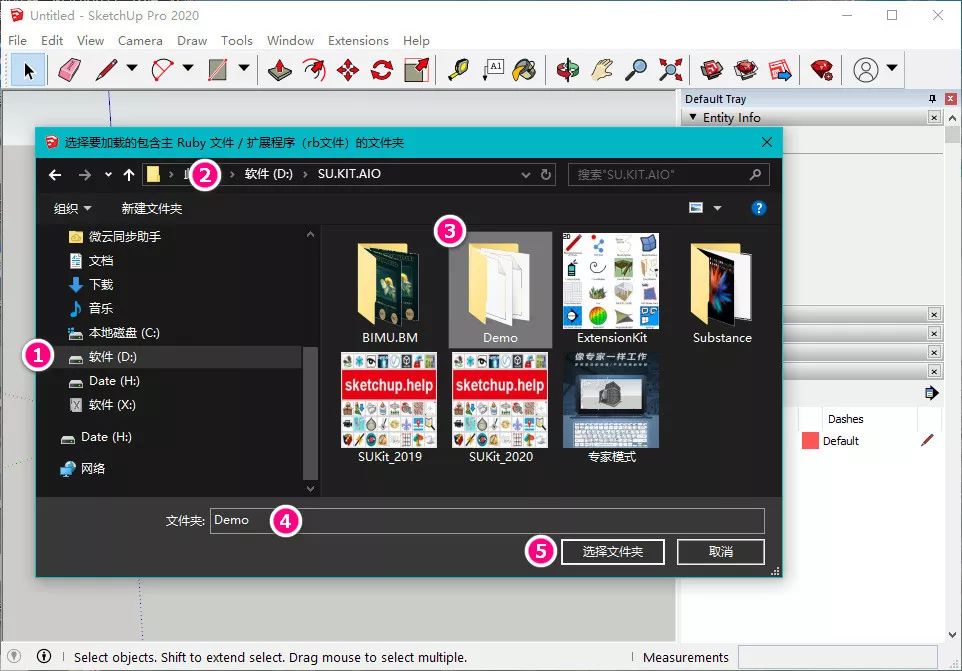Expand Rectangle shape tool dropdown arrow
Screen dimensions: 962x671
(244, 67)
